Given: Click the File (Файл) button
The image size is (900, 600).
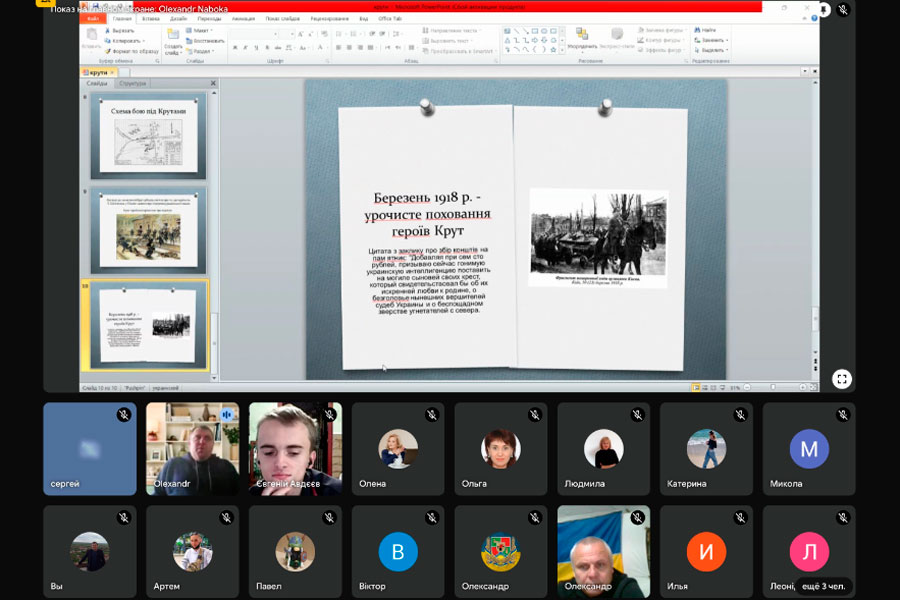Looking at the screenshot, I should coord(93,18).
